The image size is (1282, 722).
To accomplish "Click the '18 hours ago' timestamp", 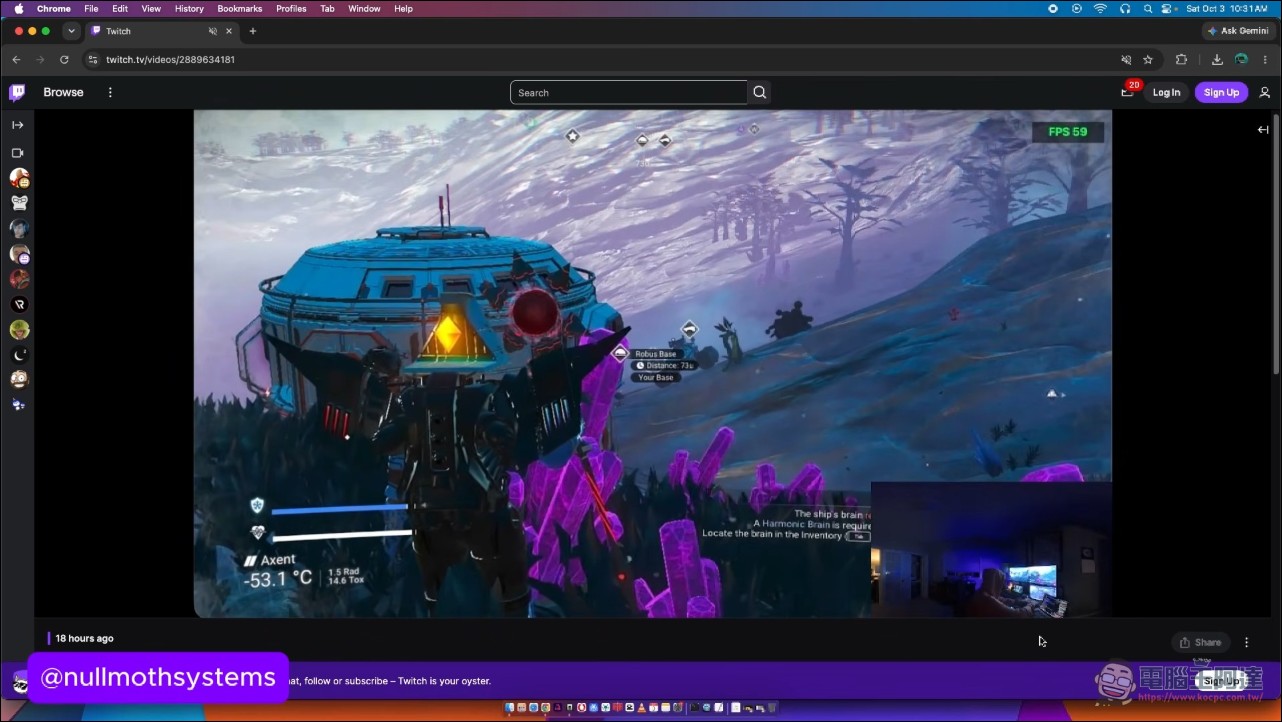I will [84, 638].
